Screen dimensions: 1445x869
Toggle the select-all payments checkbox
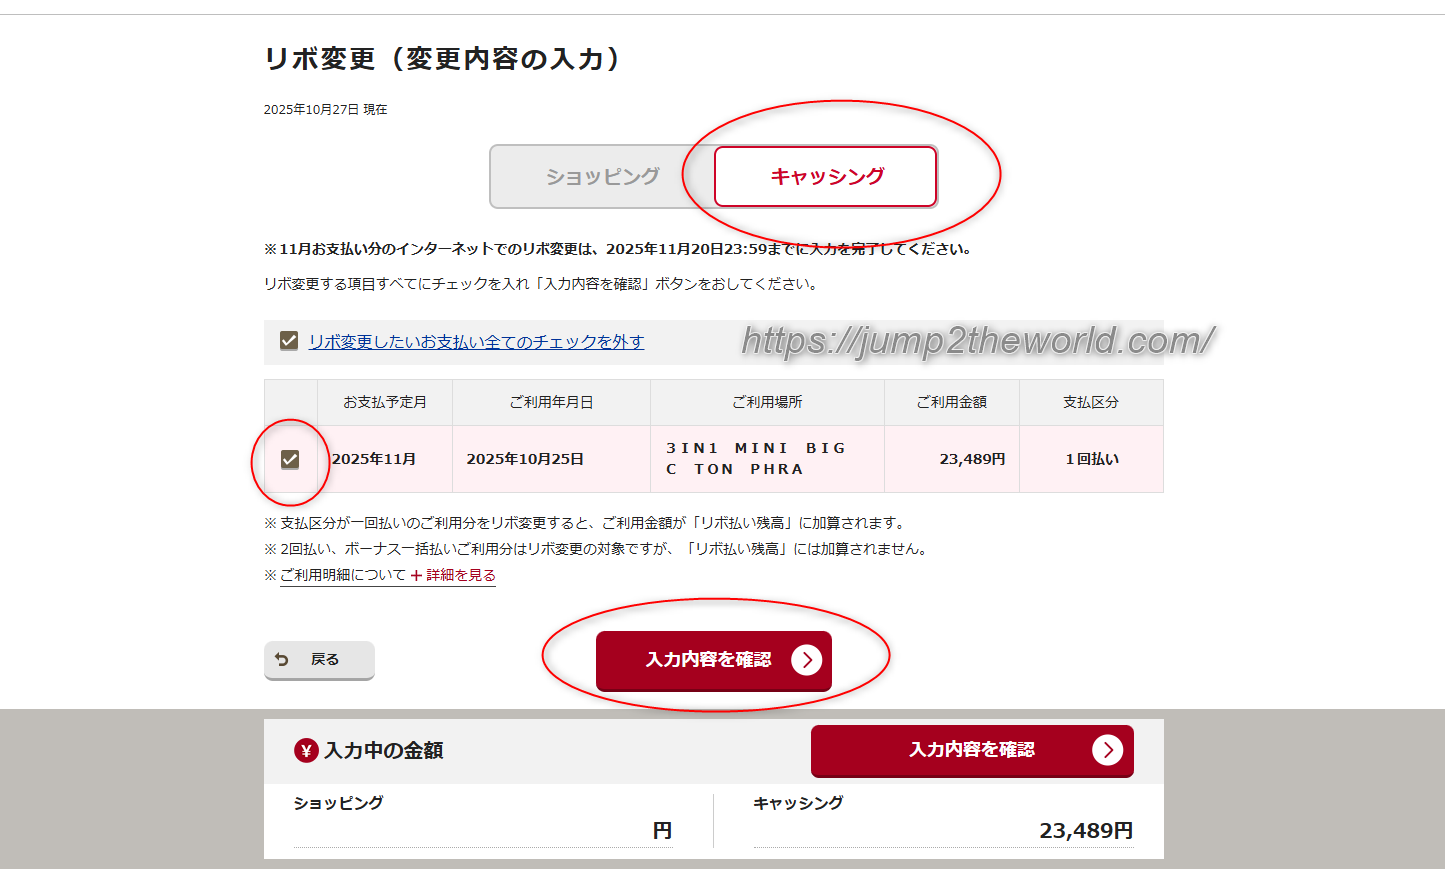pyautogui.click(x=289, y=341)
